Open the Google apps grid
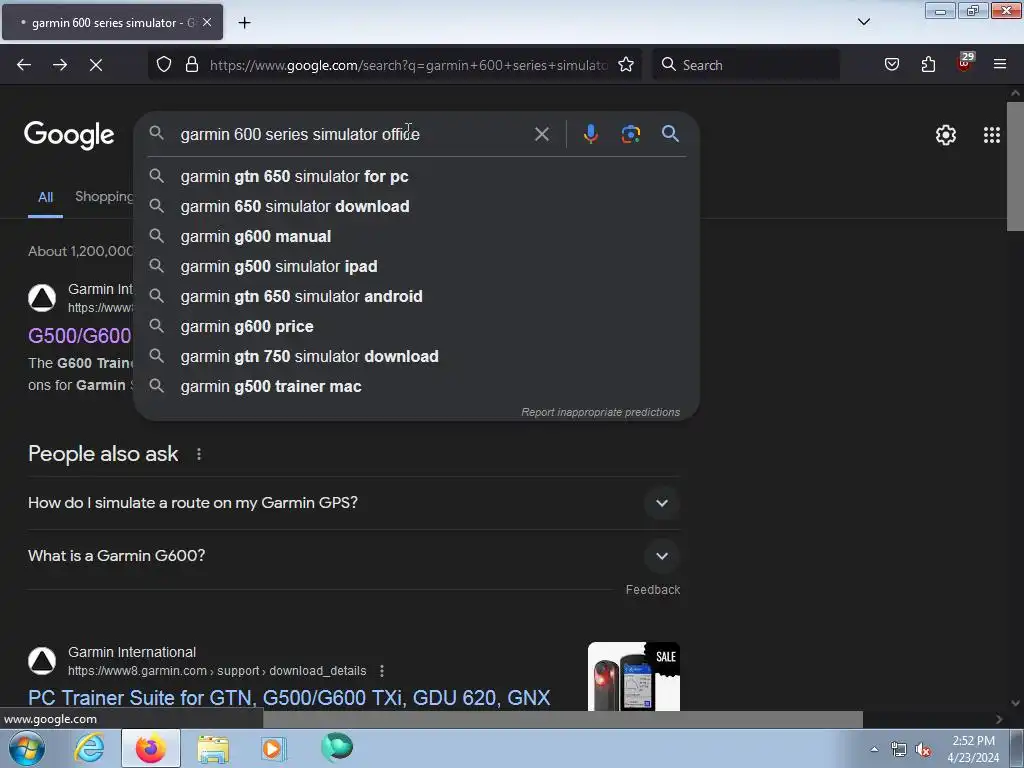Image resolution: width=1024 pixels, height=768 pixels. click(991, 135)
